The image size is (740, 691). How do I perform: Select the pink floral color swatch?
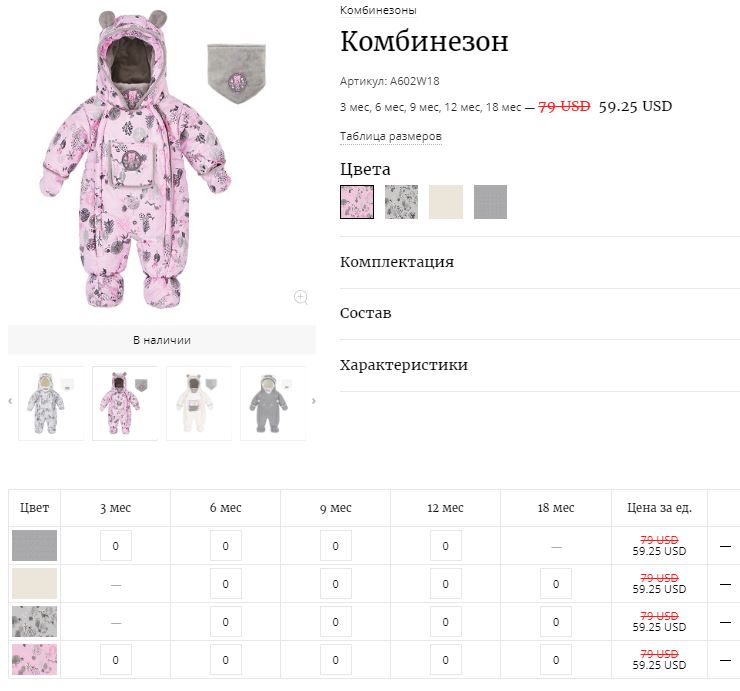click(357, 202)
